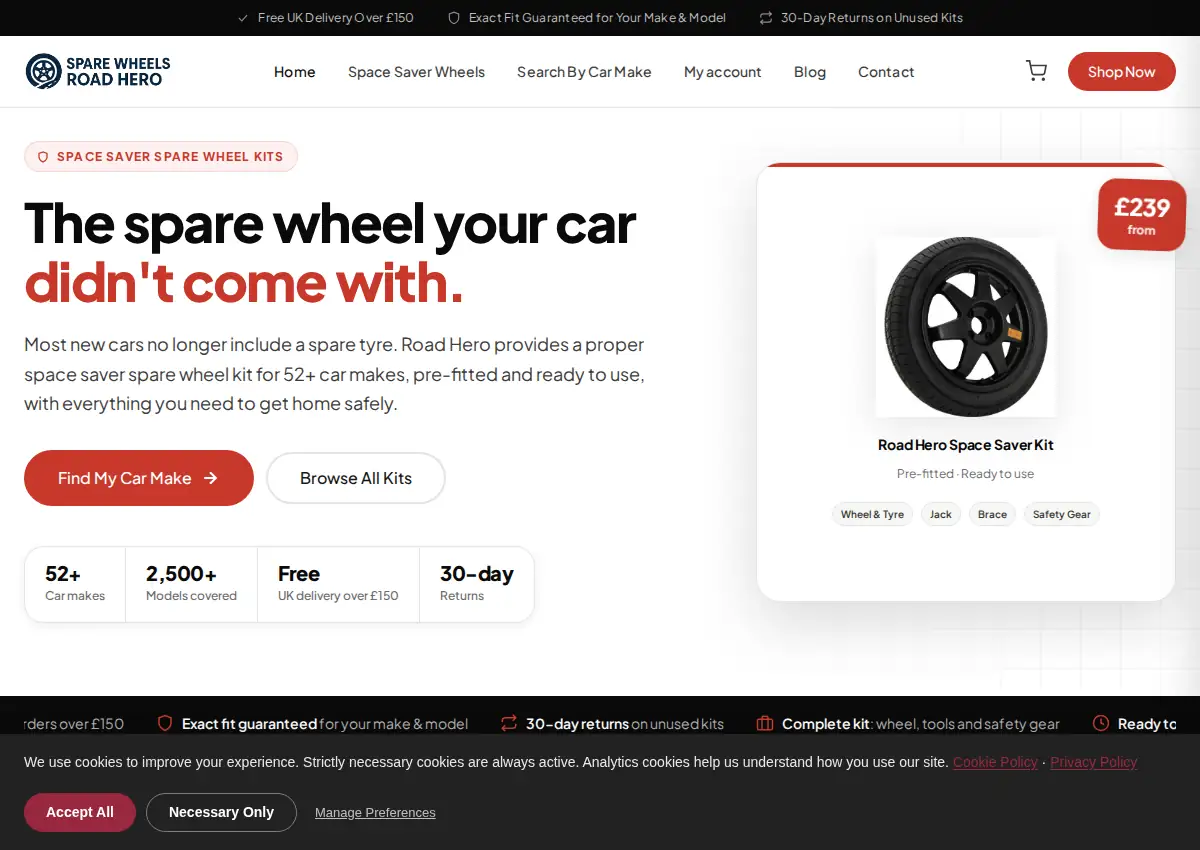
Task: Click the Shop Now button
Action: [x=1122, y=72]
